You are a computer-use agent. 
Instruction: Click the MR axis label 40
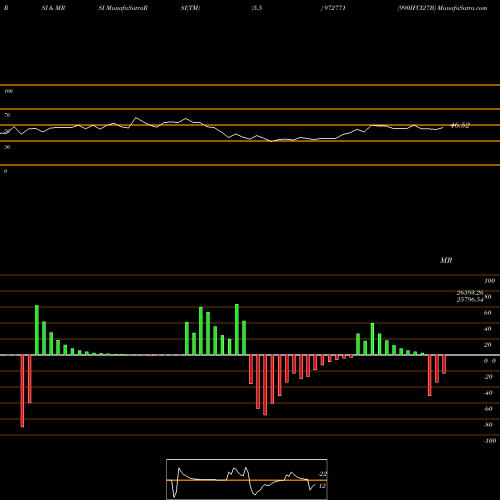pos(488,329)
